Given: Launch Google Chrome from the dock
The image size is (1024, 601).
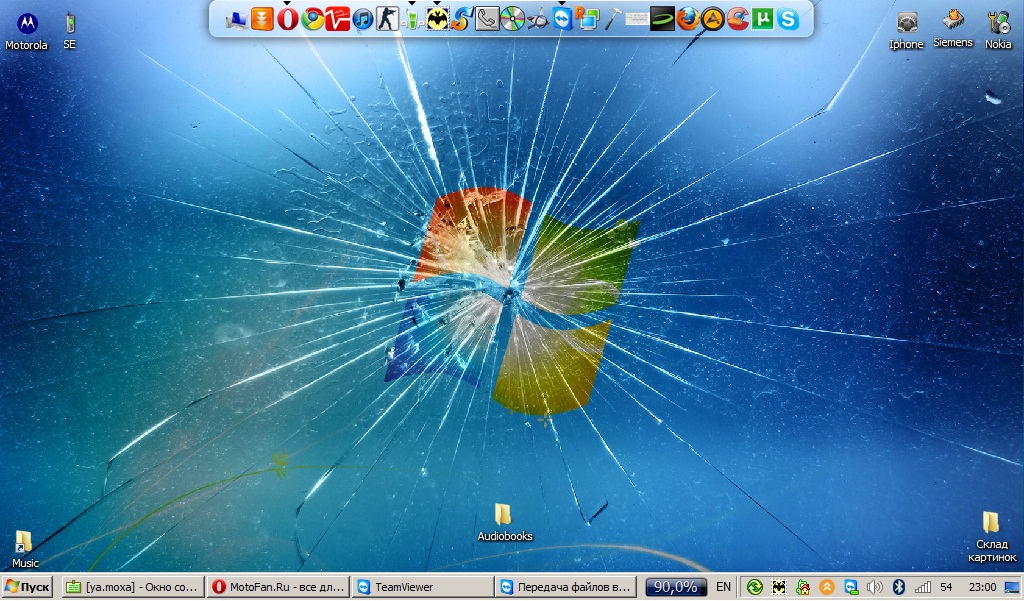Looking at the screenshot, I should click(313, 19).
